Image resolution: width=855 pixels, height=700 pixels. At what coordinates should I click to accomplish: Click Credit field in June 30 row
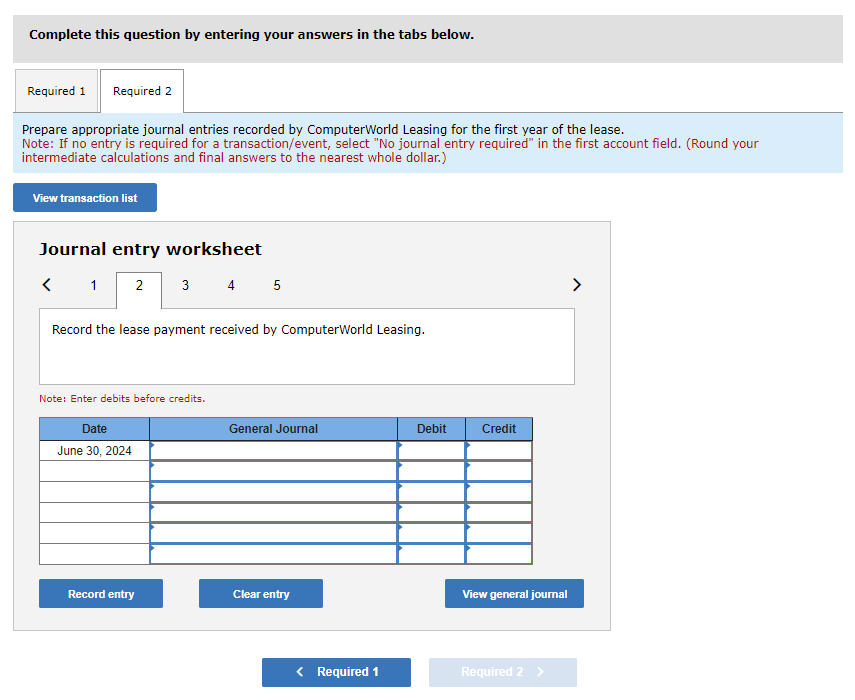[499, 451]
